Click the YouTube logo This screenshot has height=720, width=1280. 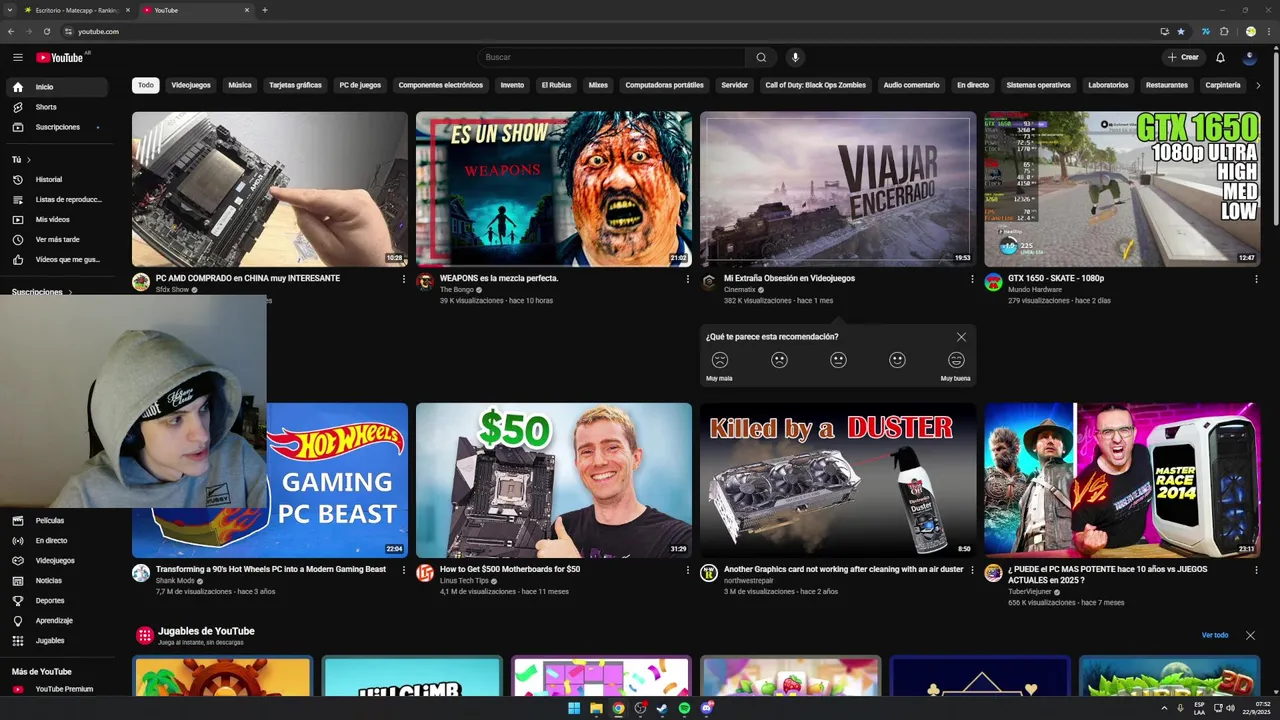click(60, 58)
